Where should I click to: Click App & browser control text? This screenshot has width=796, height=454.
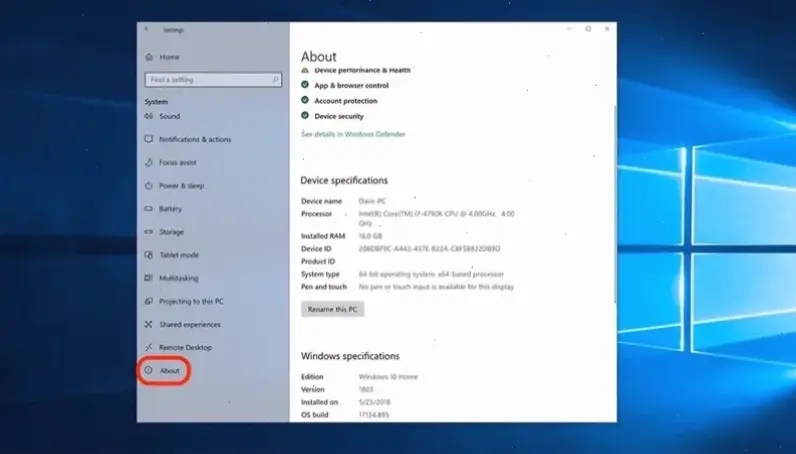point(351,85)
